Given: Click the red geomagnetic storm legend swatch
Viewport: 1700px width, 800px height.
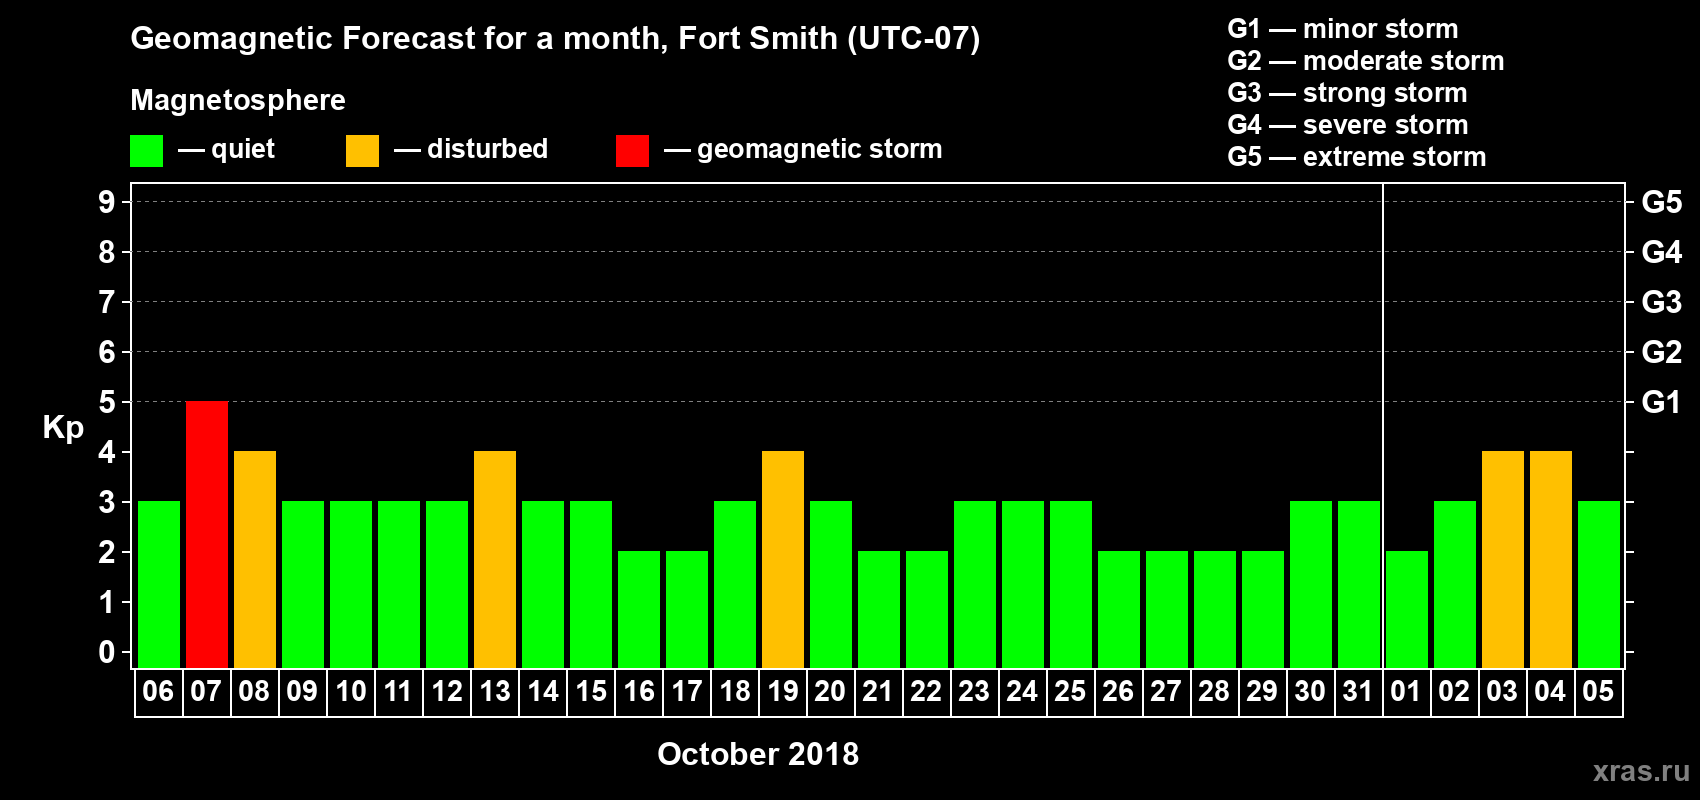Looking at the screenshot, I should click(x=632, y=151).
